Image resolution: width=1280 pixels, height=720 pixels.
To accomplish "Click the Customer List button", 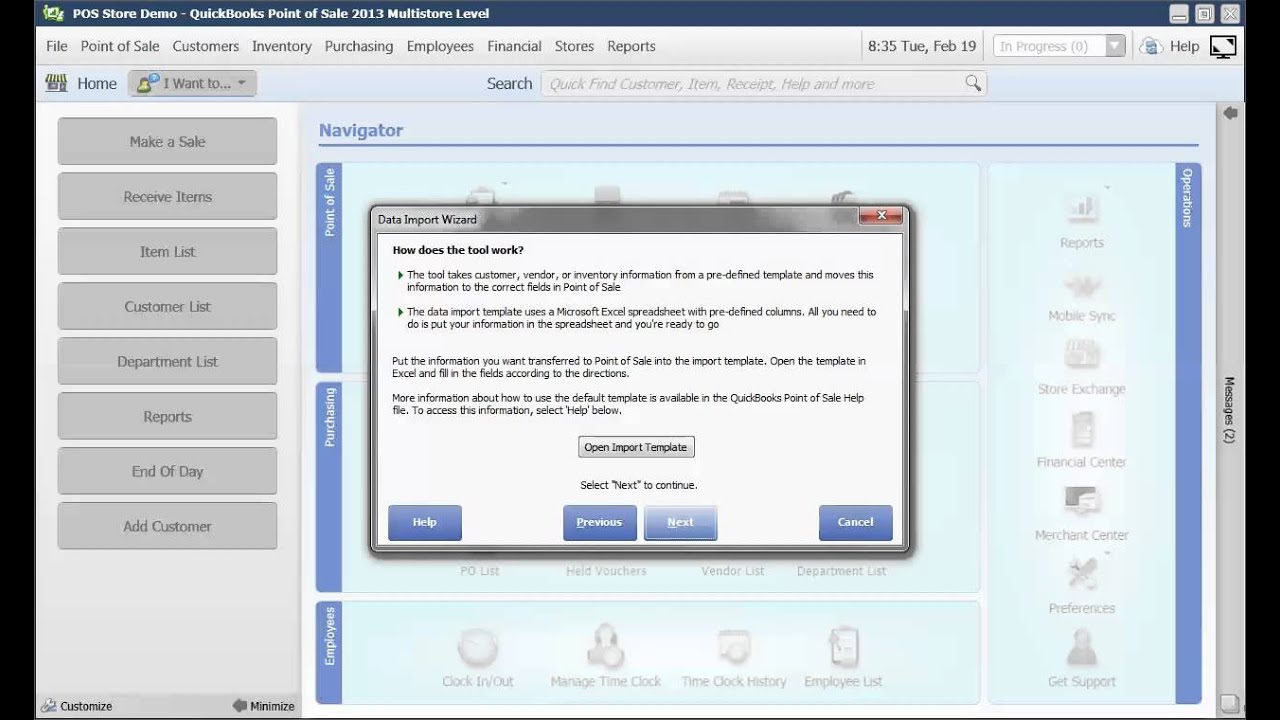I will point(167,307).
